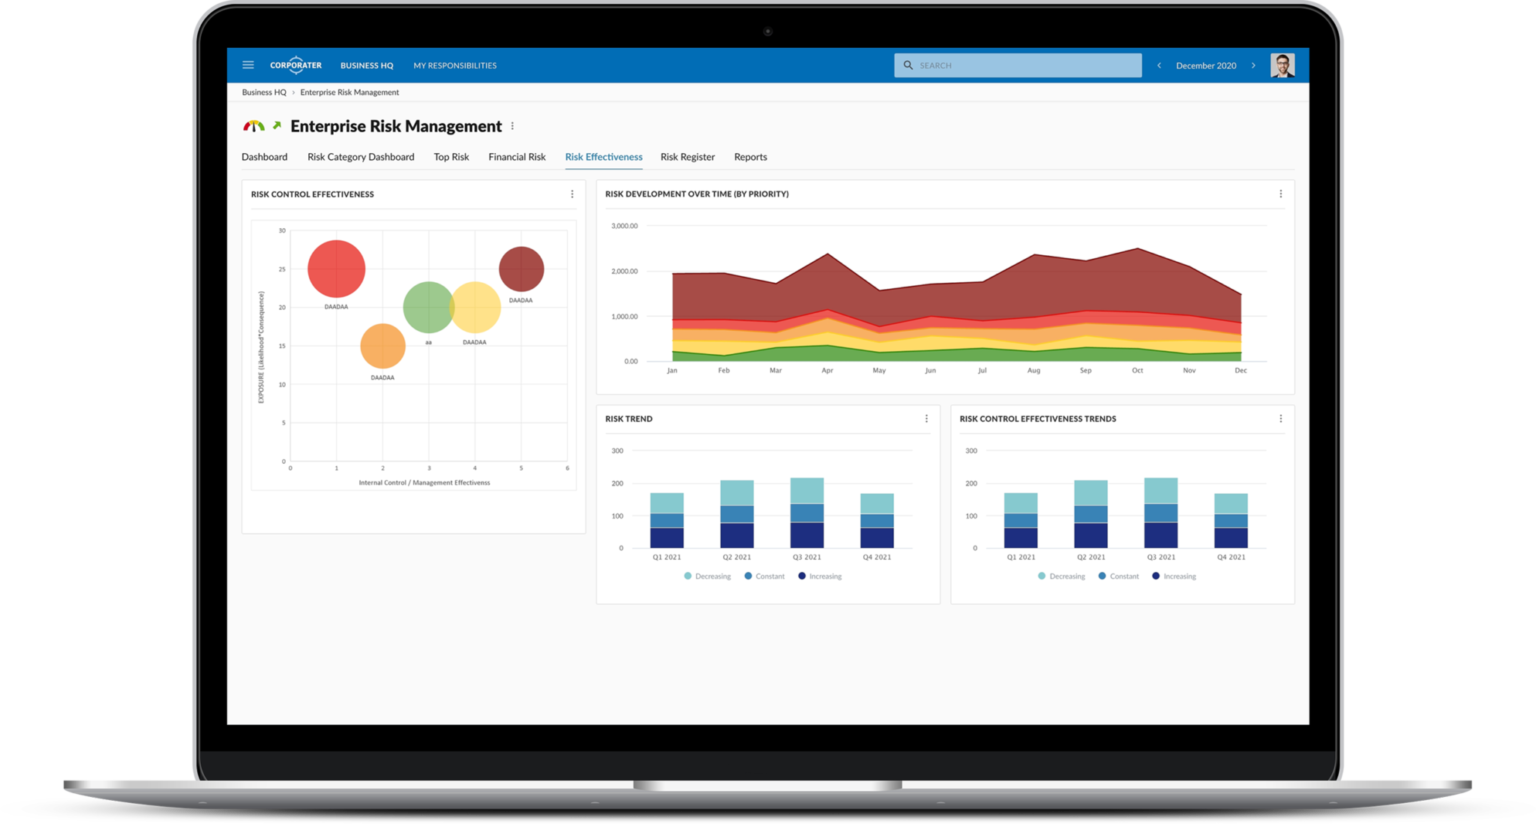Open options menu next to Enterprise Risk Management title

coord(513,126)
